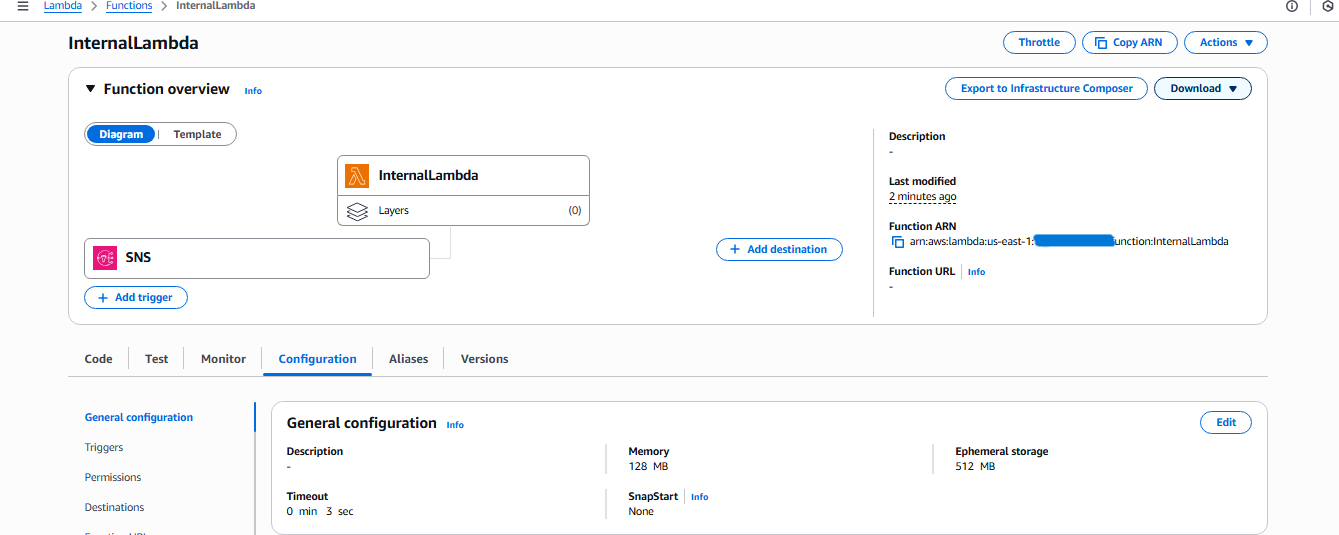Click the orange Lambda function icon
This screenshot has height=535, width=1339.
tap(357, 176)
